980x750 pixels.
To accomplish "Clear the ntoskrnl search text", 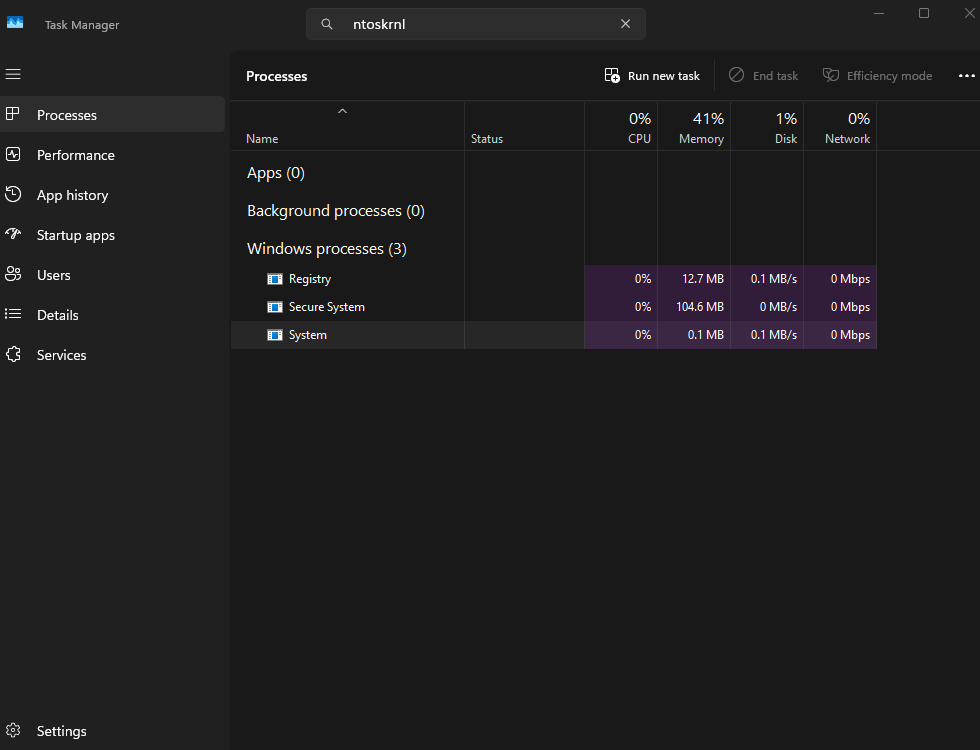I will [626, 24].
